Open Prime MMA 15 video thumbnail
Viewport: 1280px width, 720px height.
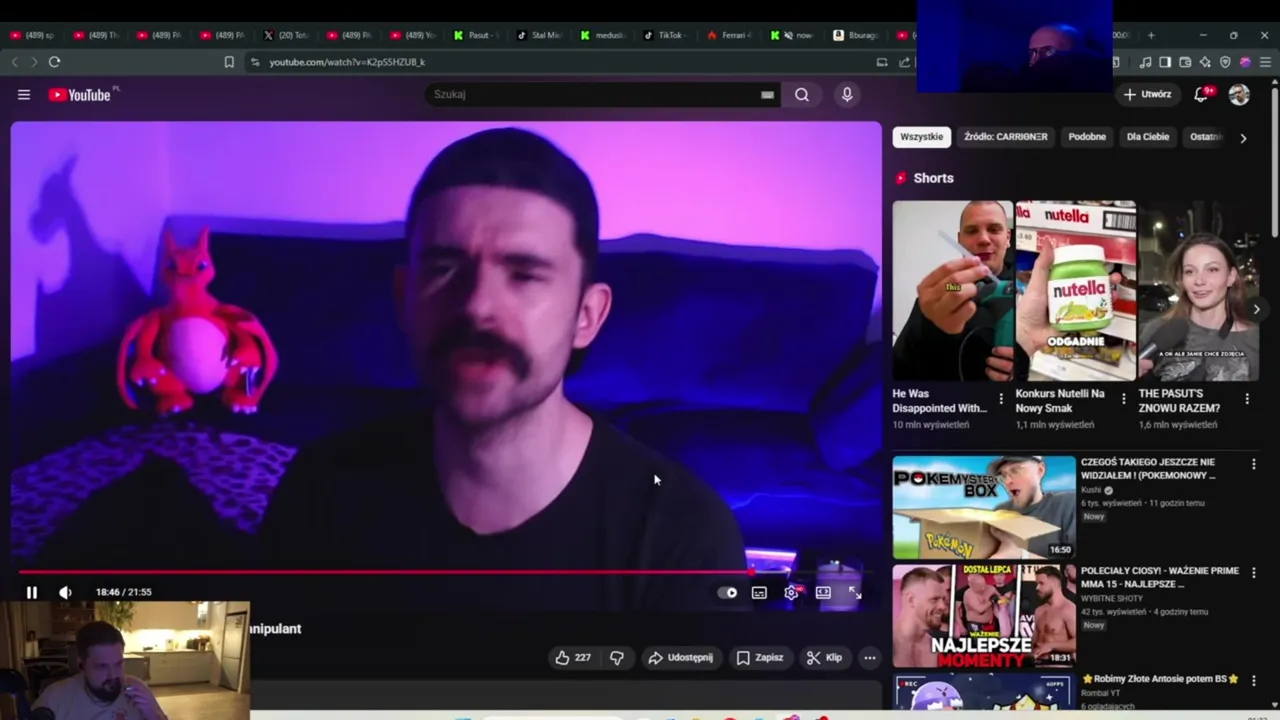point(984,616)
